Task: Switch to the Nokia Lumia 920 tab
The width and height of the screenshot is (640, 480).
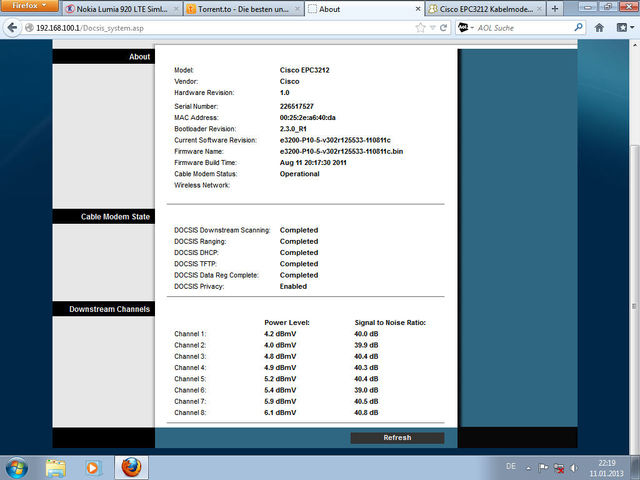Action: click(x=121, y=9)
